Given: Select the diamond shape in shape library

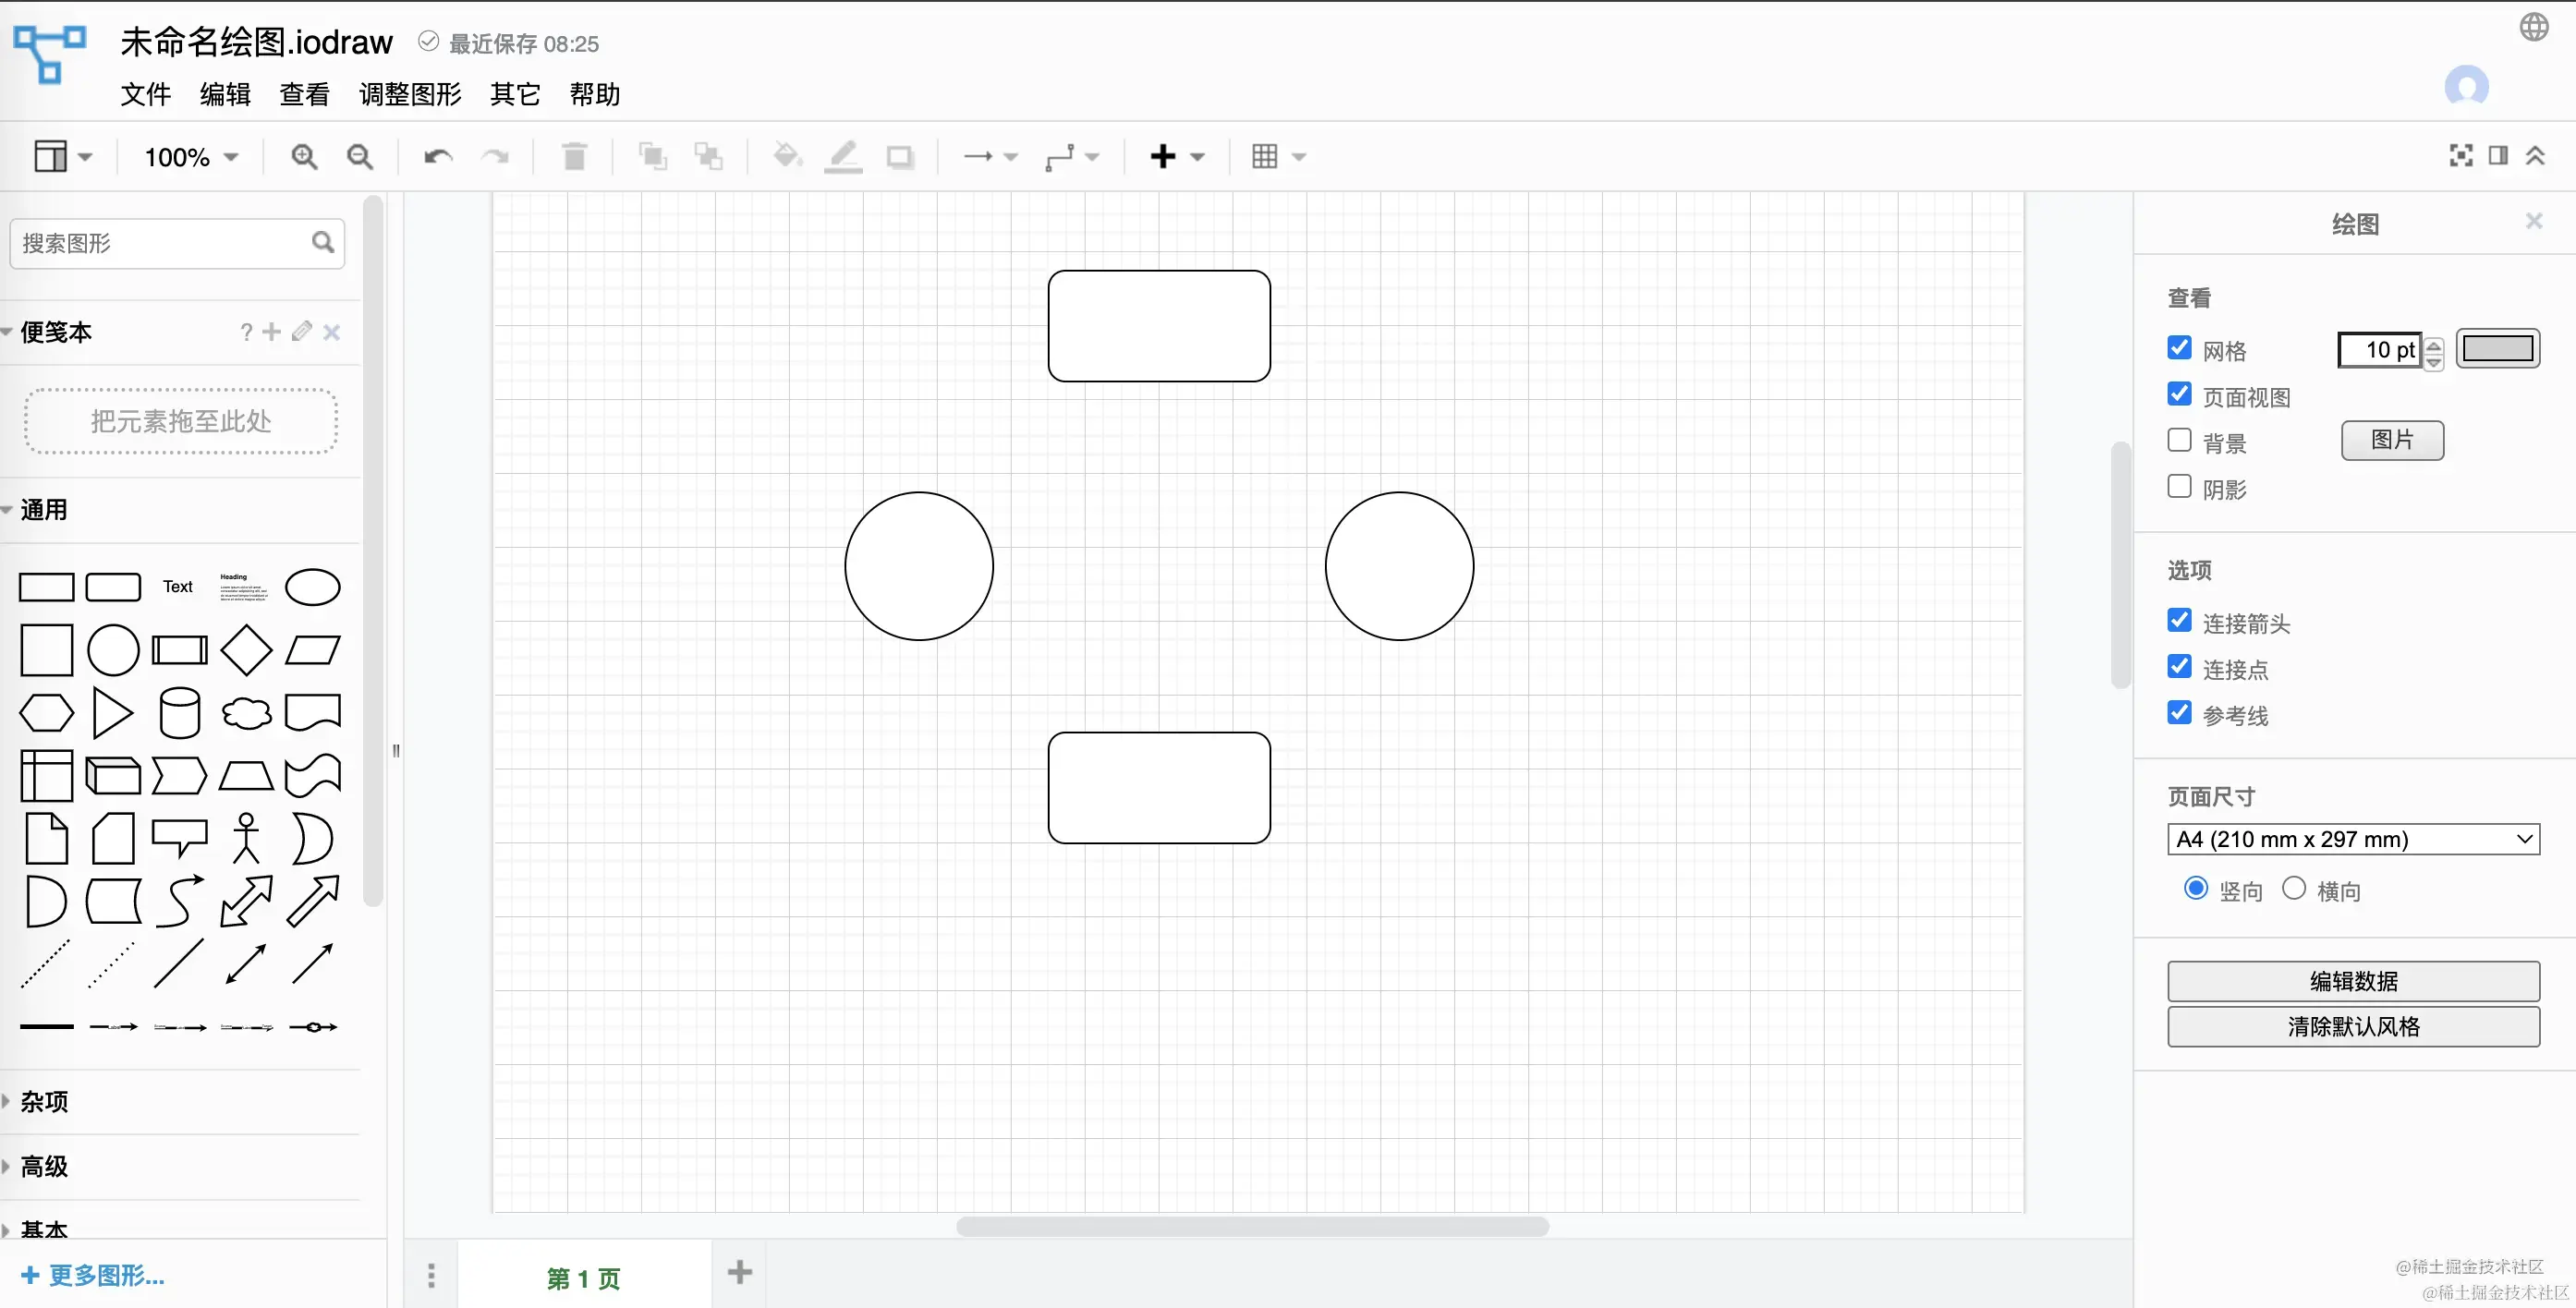Looking at the screenshot, I should tap(246, 650).
